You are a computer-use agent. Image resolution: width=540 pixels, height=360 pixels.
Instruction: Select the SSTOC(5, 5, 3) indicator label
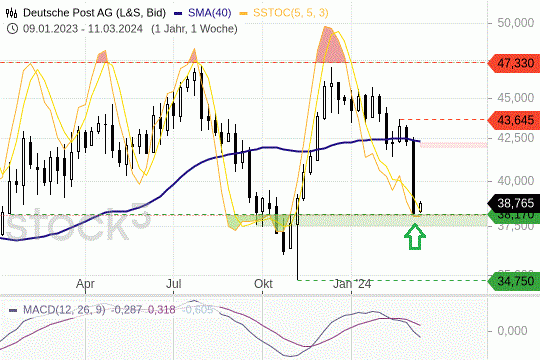click(291, 13)
